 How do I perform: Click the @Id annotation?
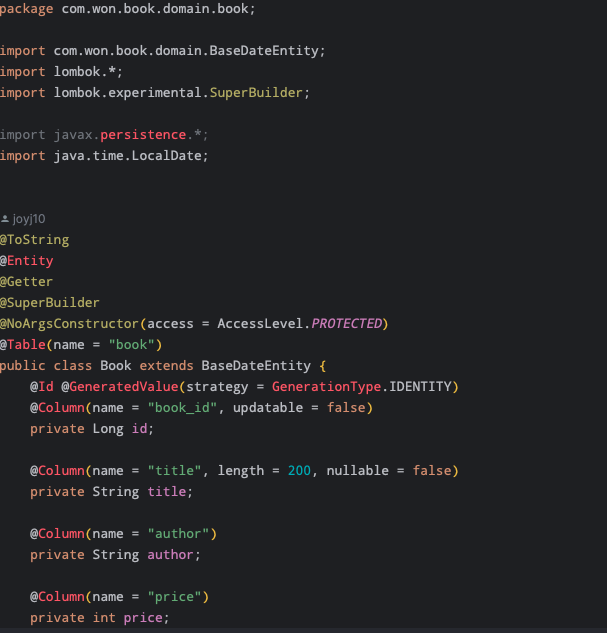click(x=42, y=387)
